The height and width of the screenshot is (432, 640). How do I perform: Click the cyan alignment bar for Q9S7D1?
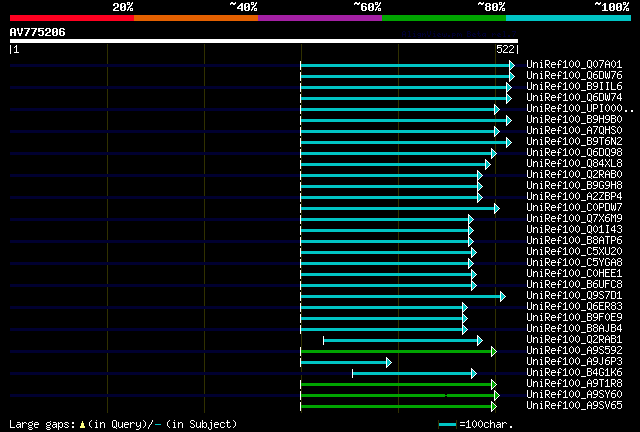coord(403,296)
